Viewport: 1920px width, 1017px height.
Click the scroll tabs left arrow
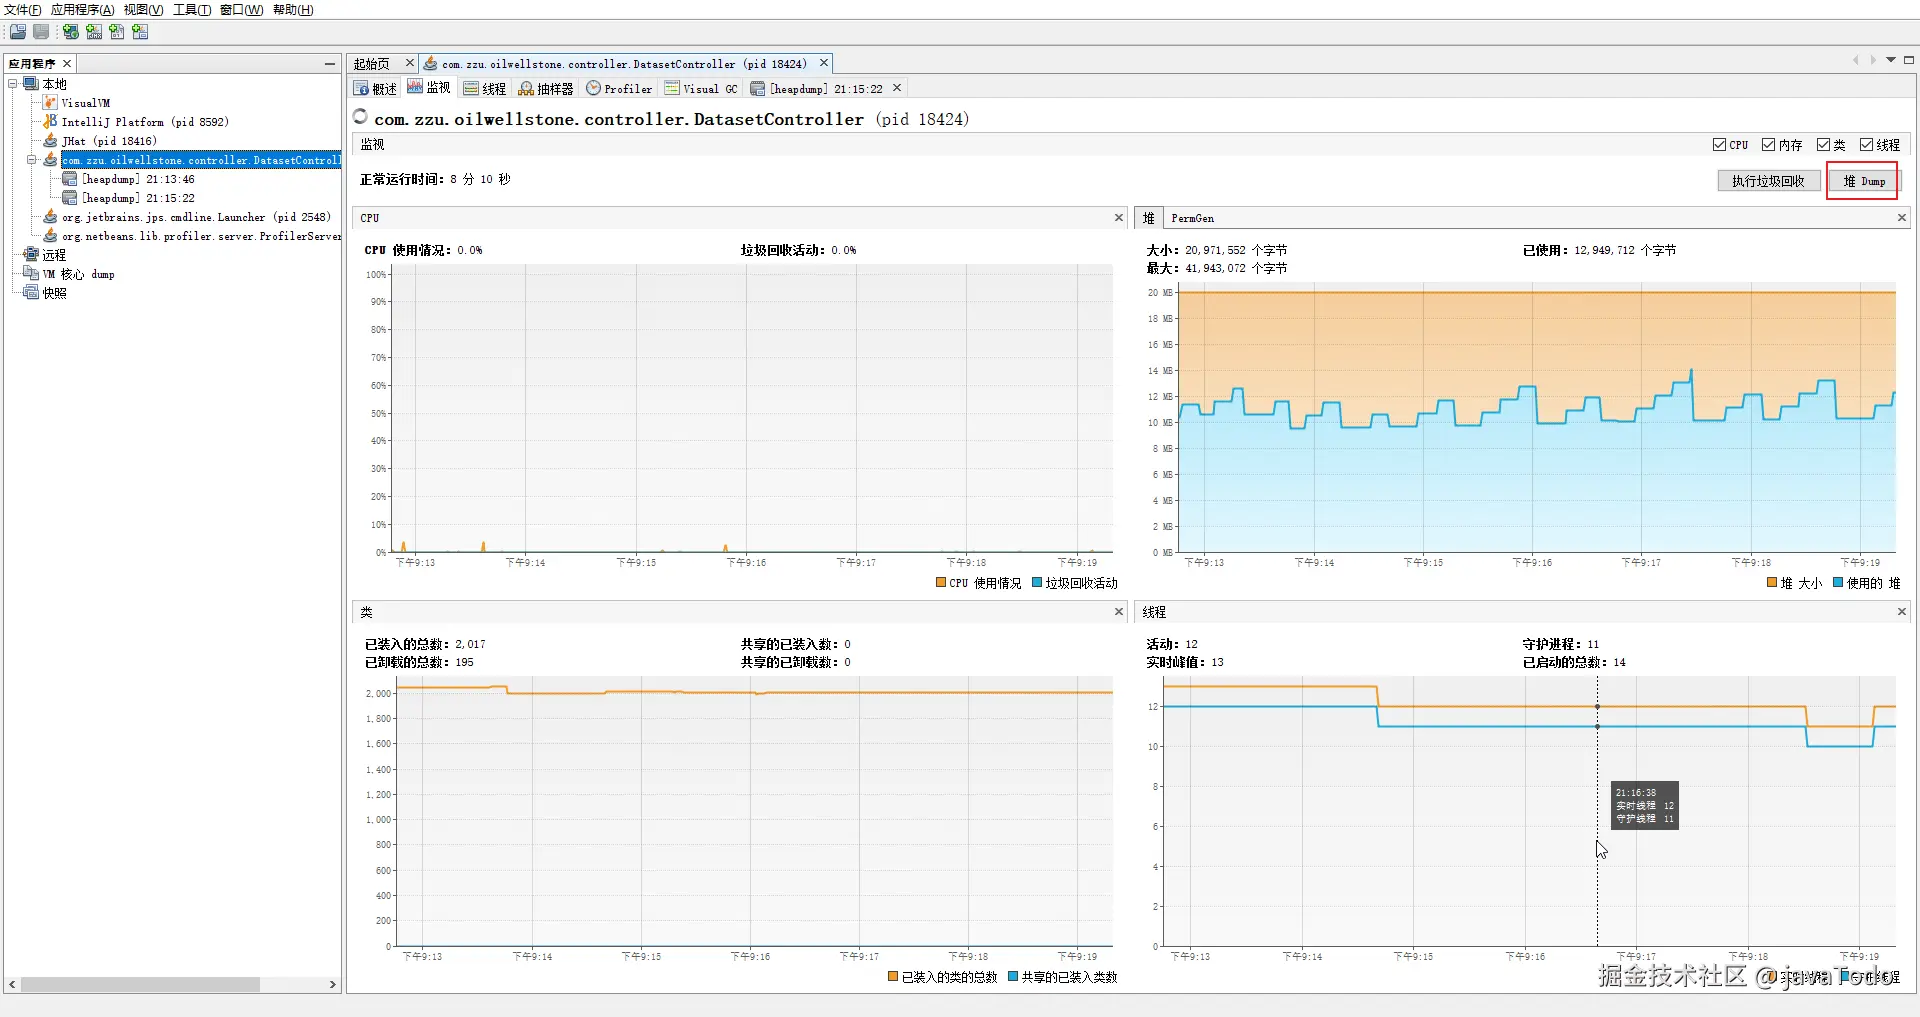point(1856,60)
